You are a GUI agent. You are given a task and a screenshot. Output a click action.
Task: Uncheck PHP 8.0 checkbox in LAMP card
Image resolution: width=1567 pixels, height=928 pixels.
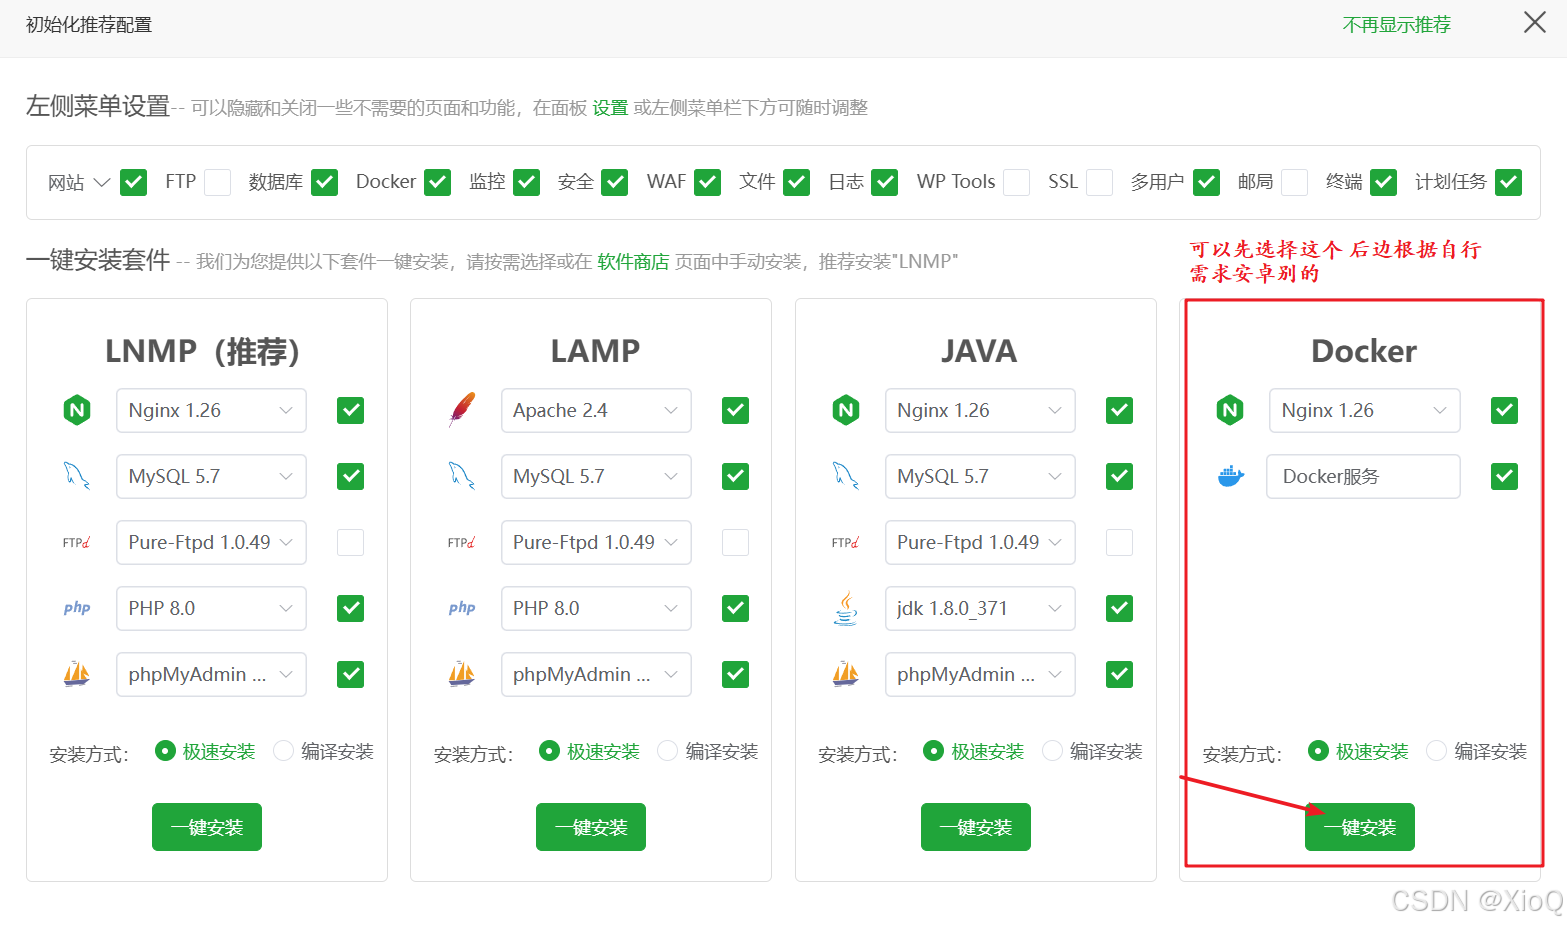point(736,608)
